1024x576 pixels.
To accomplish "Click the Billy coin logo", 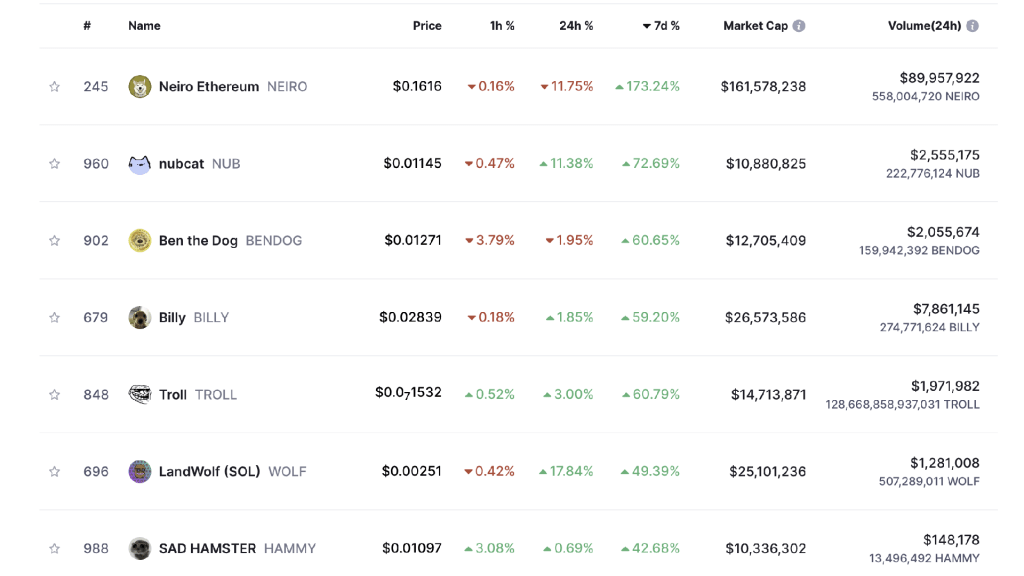I will [x=140, y=318].
